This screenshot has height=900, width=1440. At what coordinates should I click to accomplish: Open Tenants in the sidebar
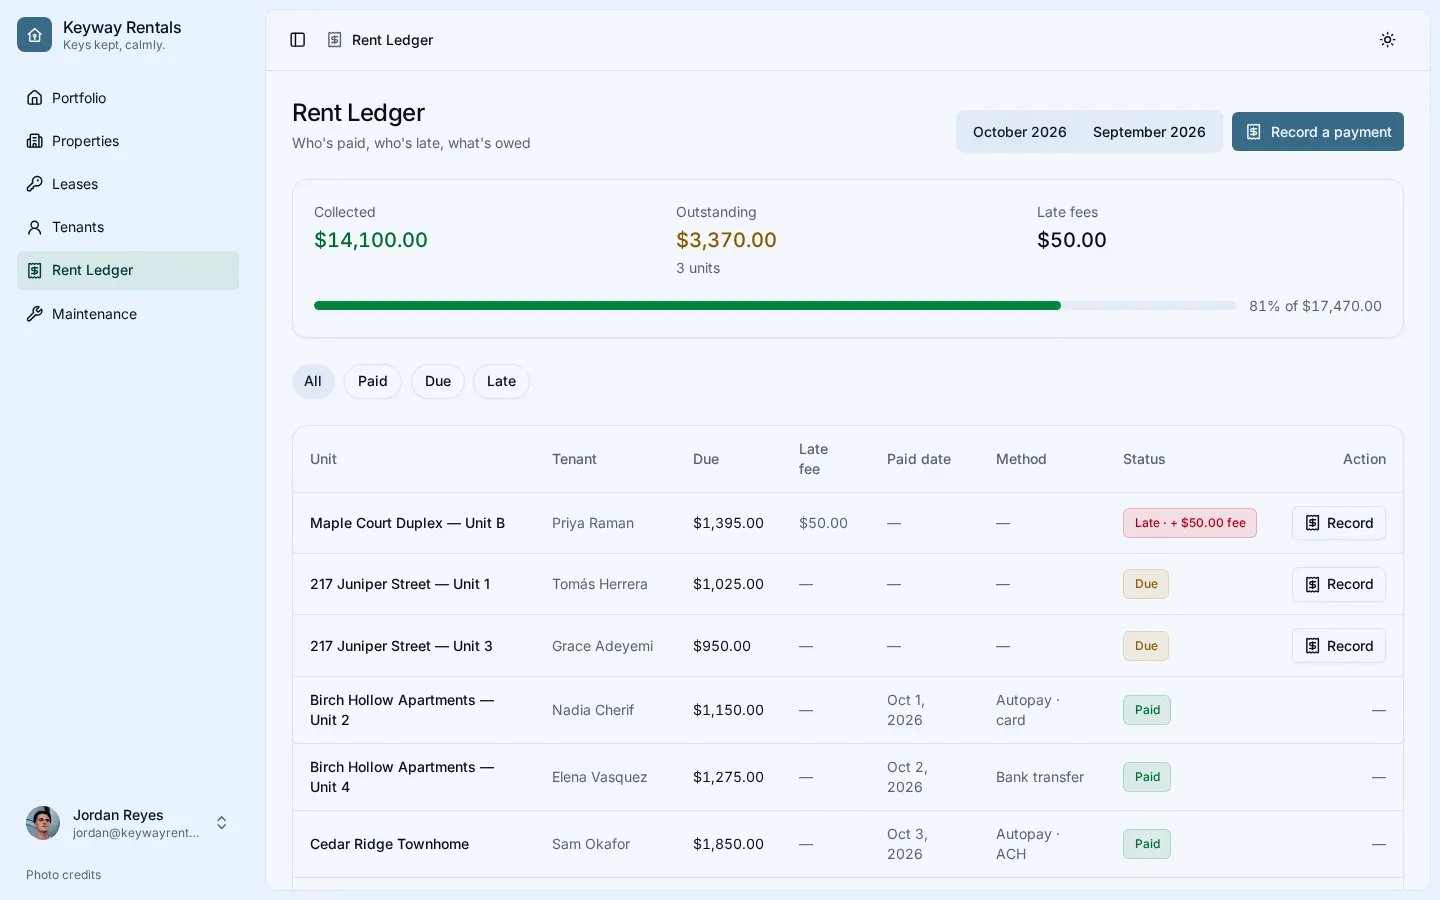[128, 227]
